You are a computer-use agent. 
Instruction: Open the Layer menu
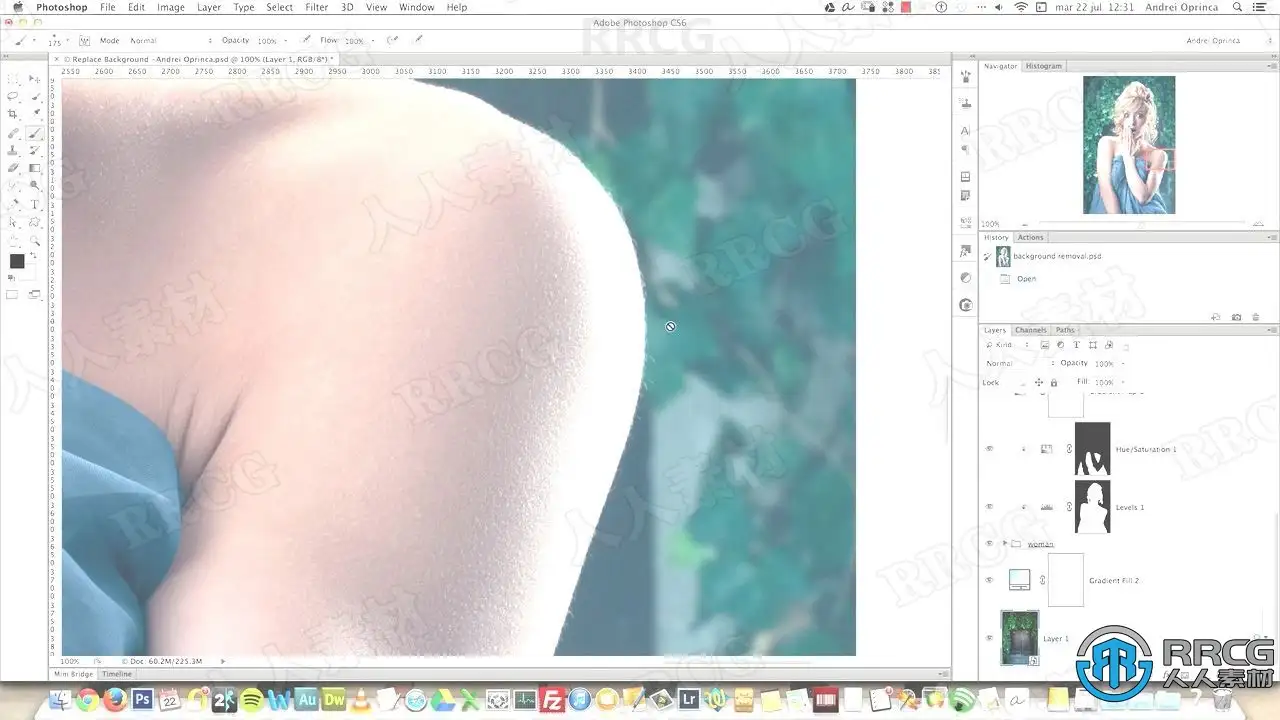pyautogui.click(x=209, y=7)
